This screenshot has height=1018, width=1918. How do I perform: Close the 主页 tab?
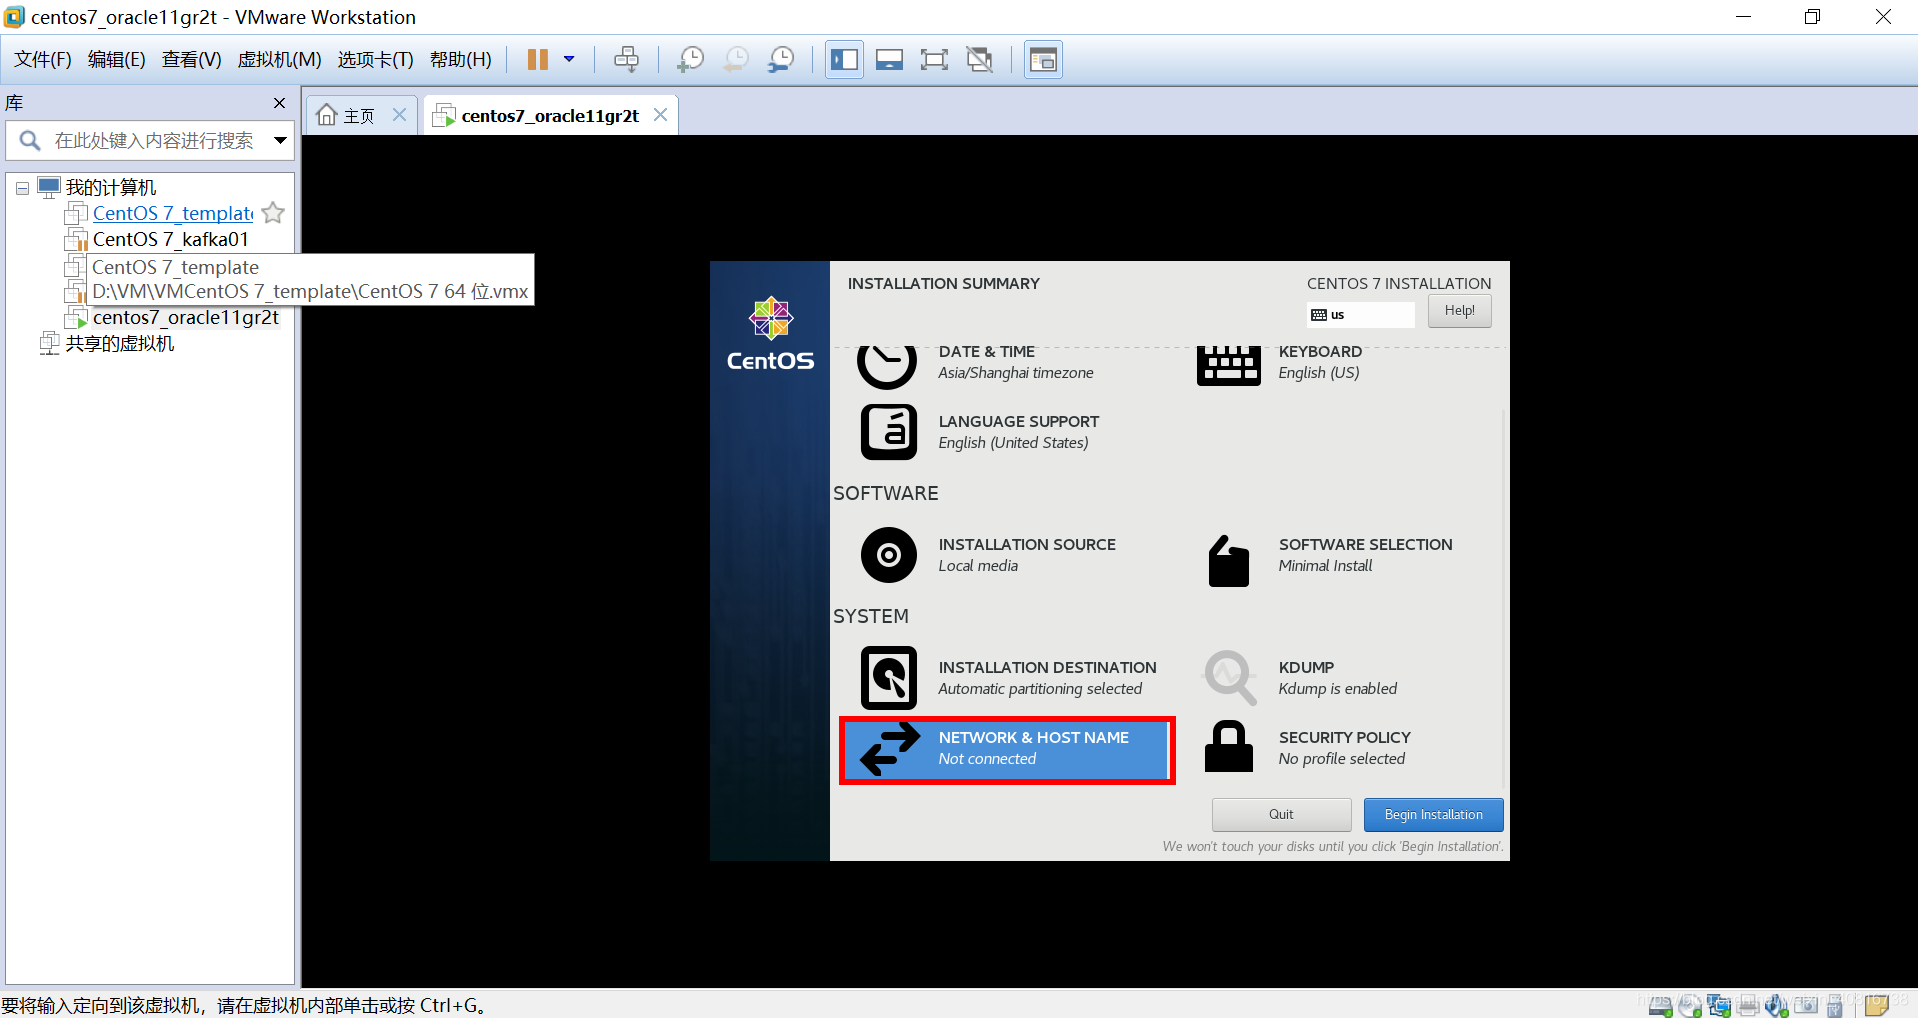[x=399, y=115]
